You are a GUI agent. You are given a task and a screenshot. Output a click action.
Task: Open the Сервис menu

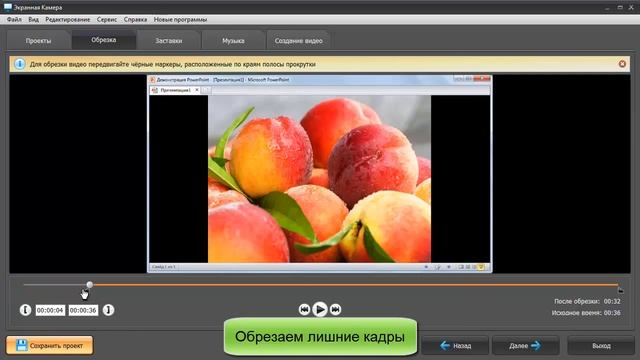[107, 20]
